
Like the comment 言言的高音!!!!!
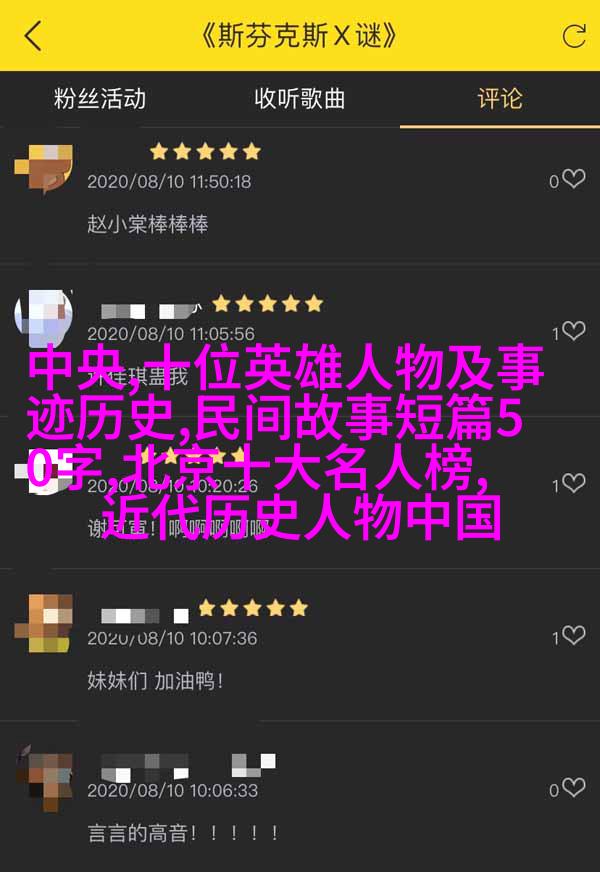click(573, 788)
